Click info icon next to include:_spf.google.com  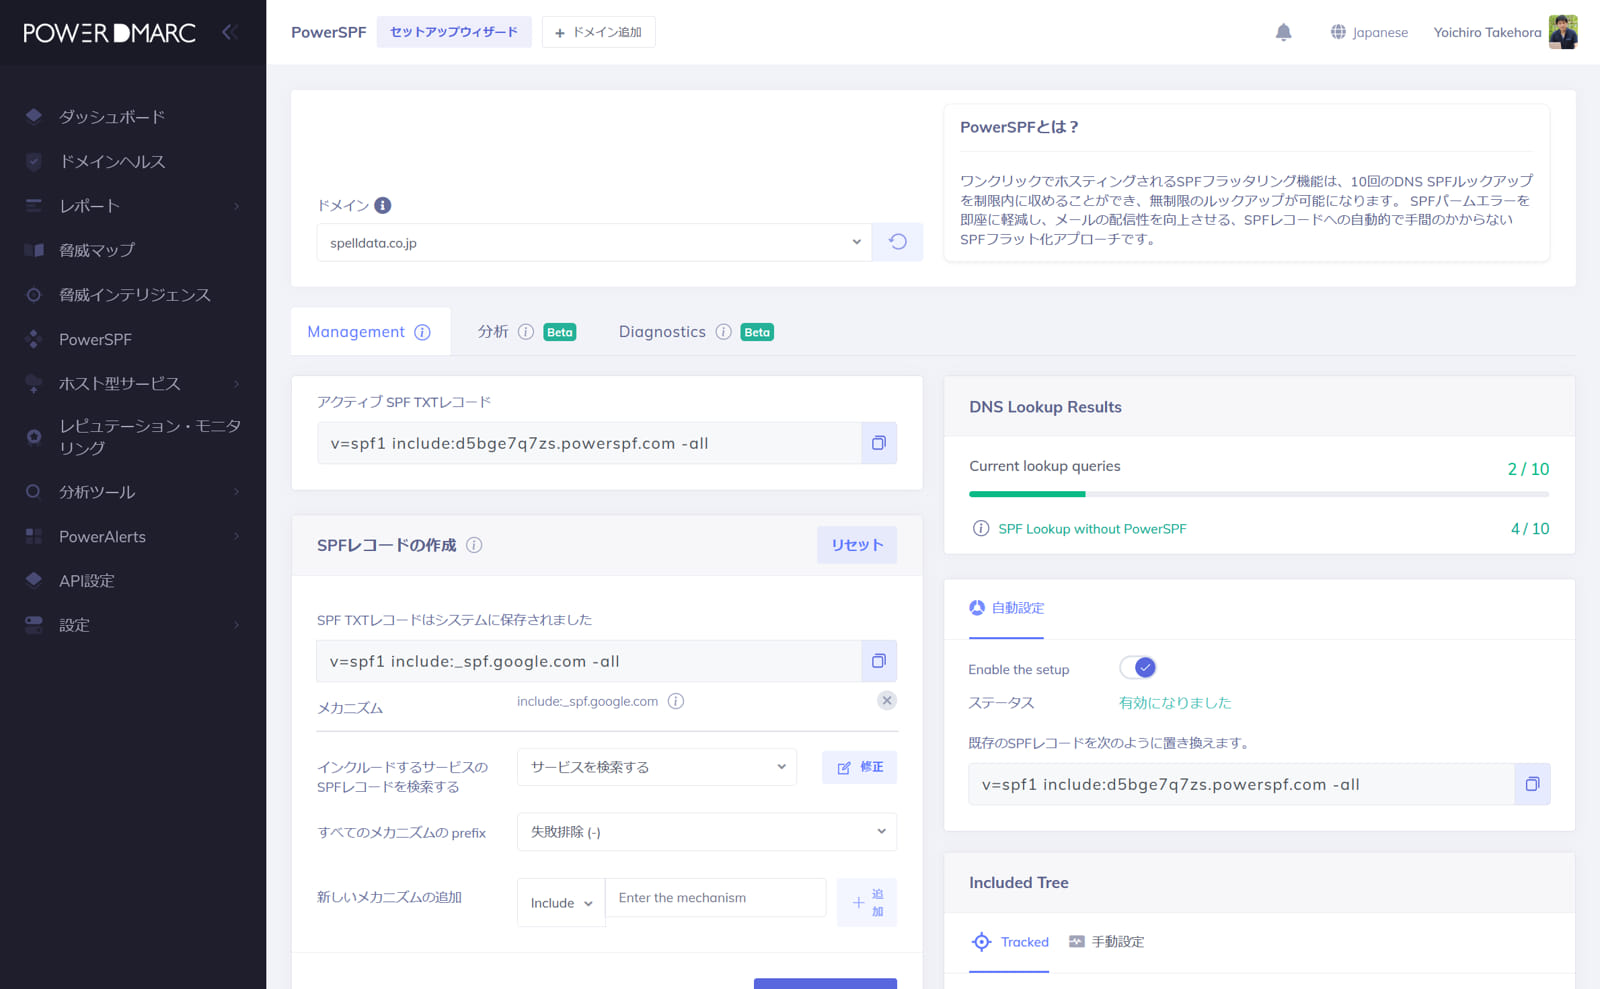pyautogui.click(x=676, y=701)
